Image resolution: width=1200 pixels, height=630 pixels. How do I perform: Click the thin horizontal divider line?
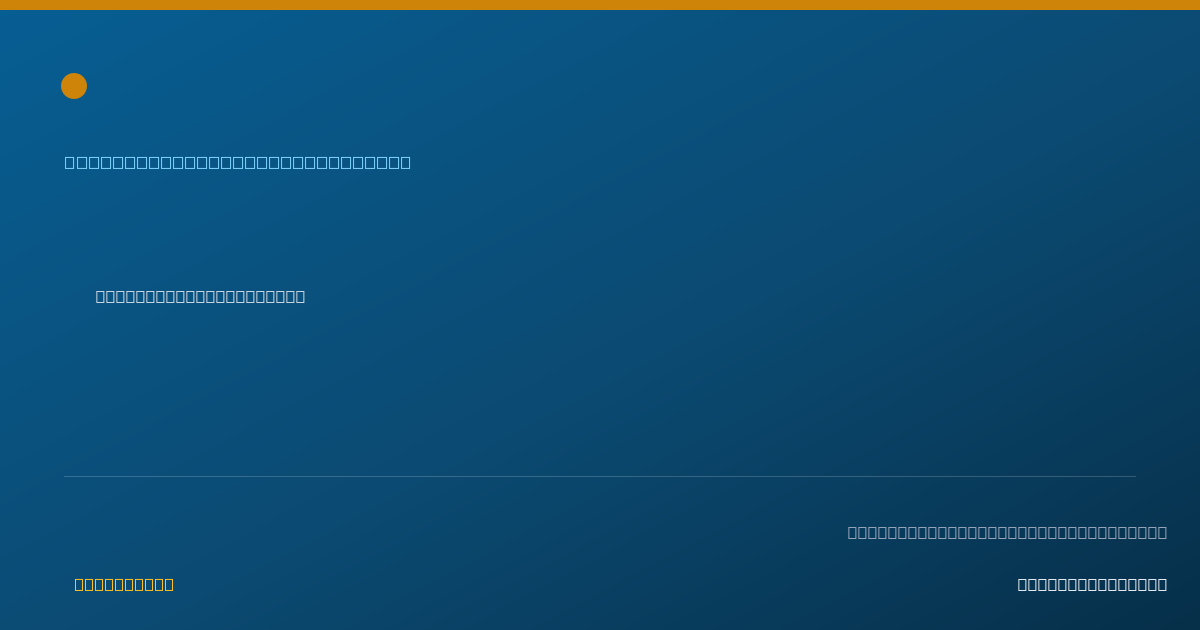coord(600,476)
